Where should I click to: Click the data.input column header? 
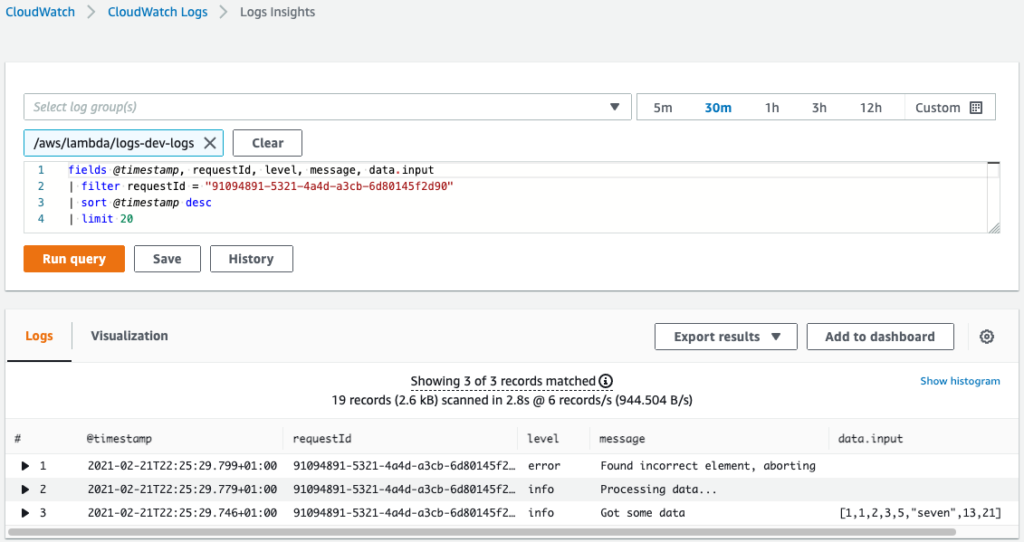871,438
